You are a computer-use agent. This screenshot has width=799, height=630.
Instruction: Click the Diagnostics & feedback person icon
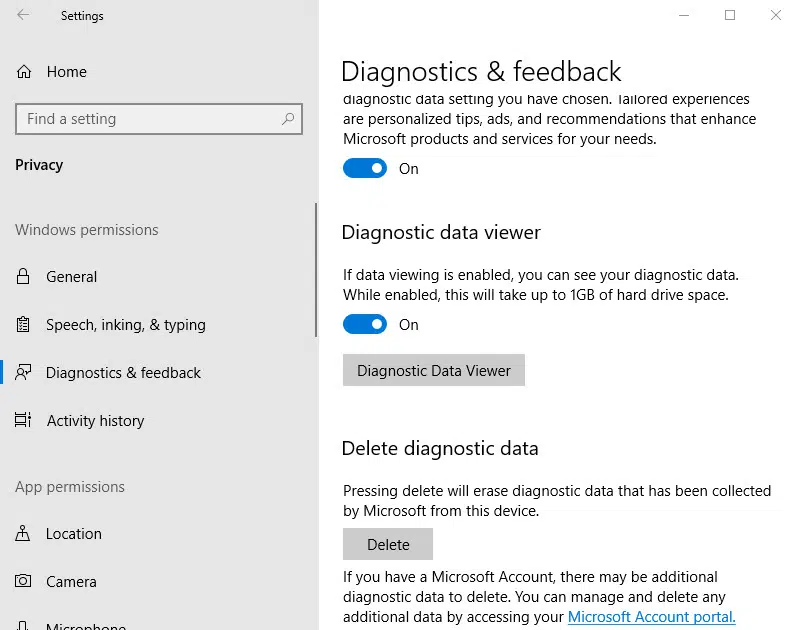23,372
